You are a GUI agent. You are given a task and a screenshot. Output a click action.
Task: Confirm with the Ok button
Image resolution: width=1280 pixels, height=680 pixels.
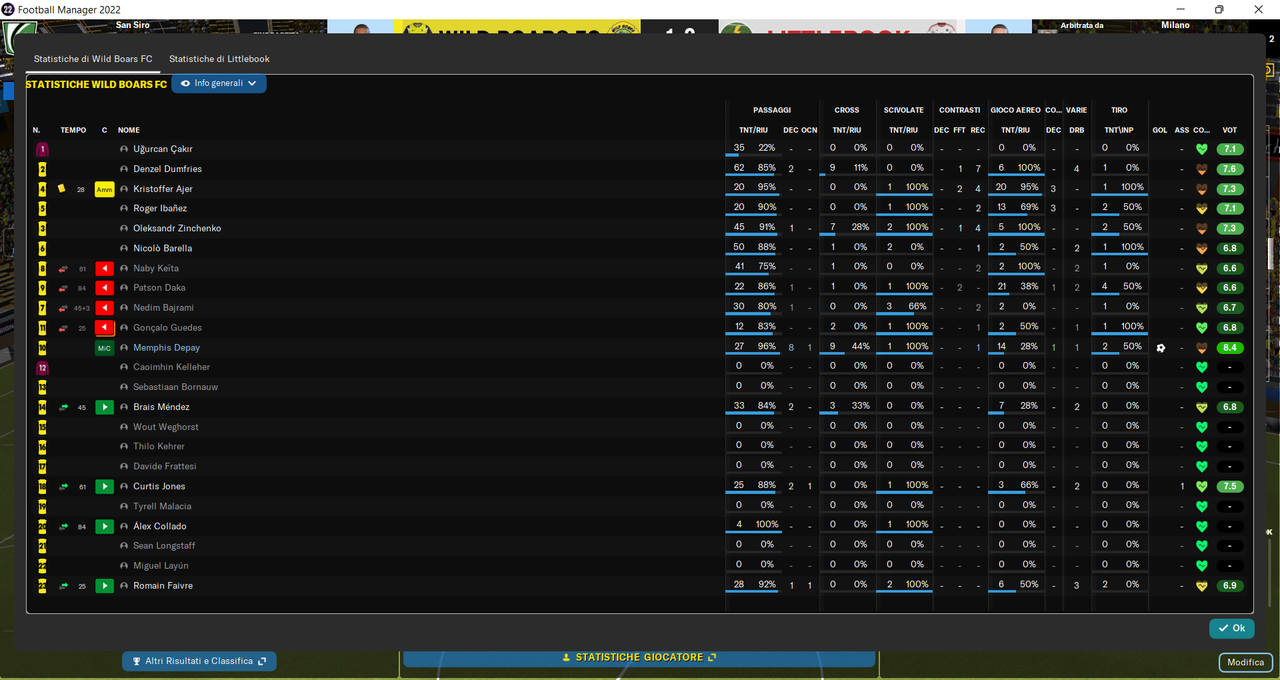(x=1231, y=628)
